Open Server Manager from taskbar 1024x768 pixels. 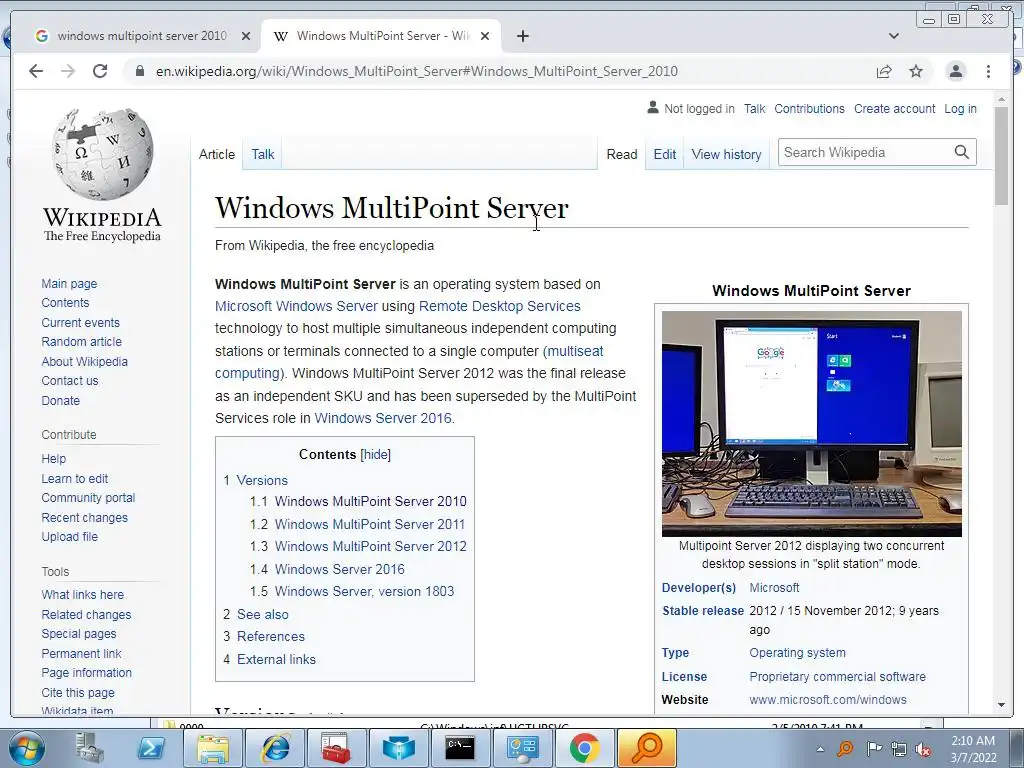[90, 748]
